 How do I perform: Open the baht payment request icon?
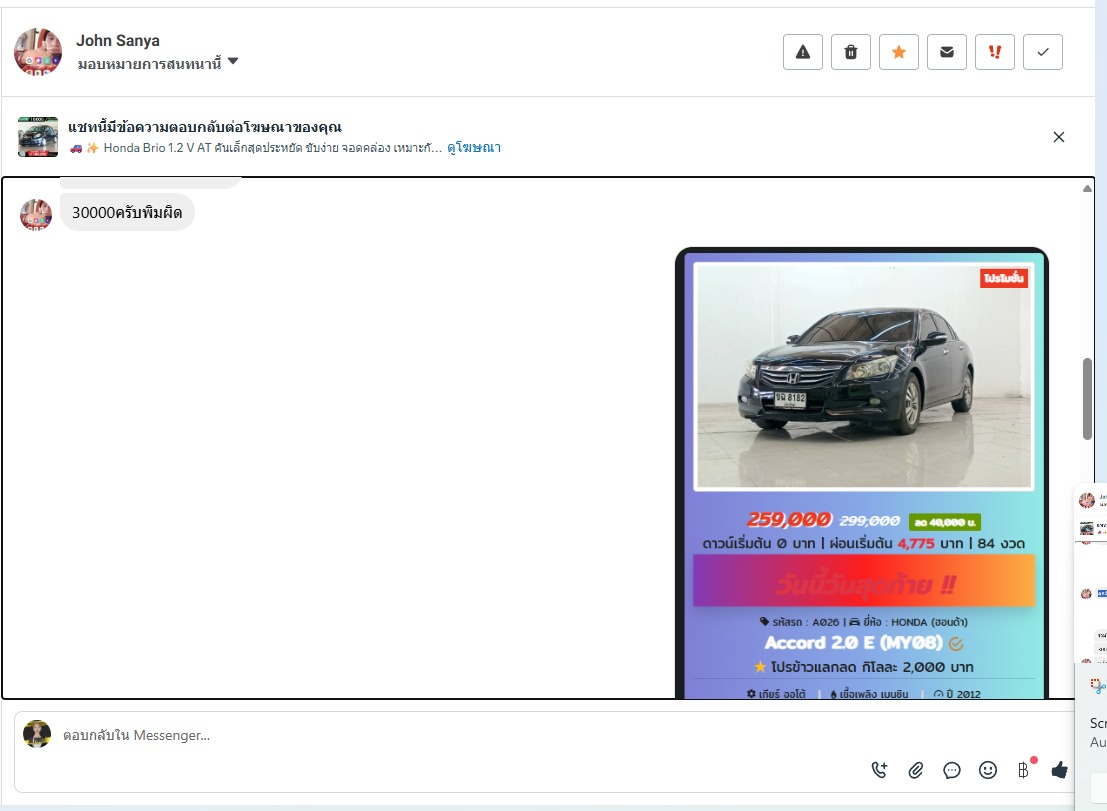click(x=1024, y=770)
